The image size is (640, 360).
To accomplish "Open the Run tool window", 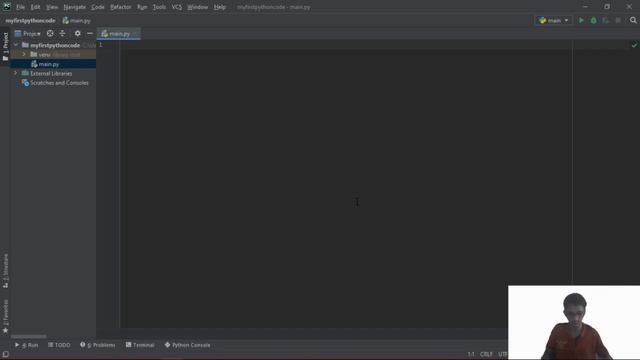I will click(x=27, y=345).
